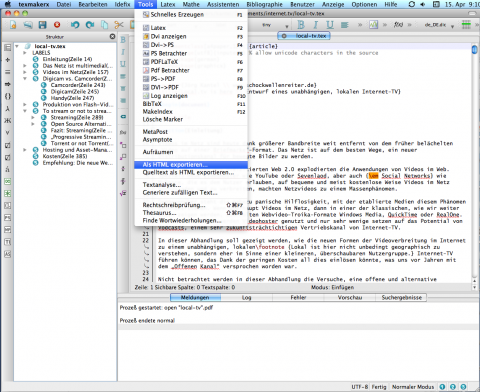
Task: Click the green infinity symbol icon in sidebar
Action: click(x=7, y=182)
